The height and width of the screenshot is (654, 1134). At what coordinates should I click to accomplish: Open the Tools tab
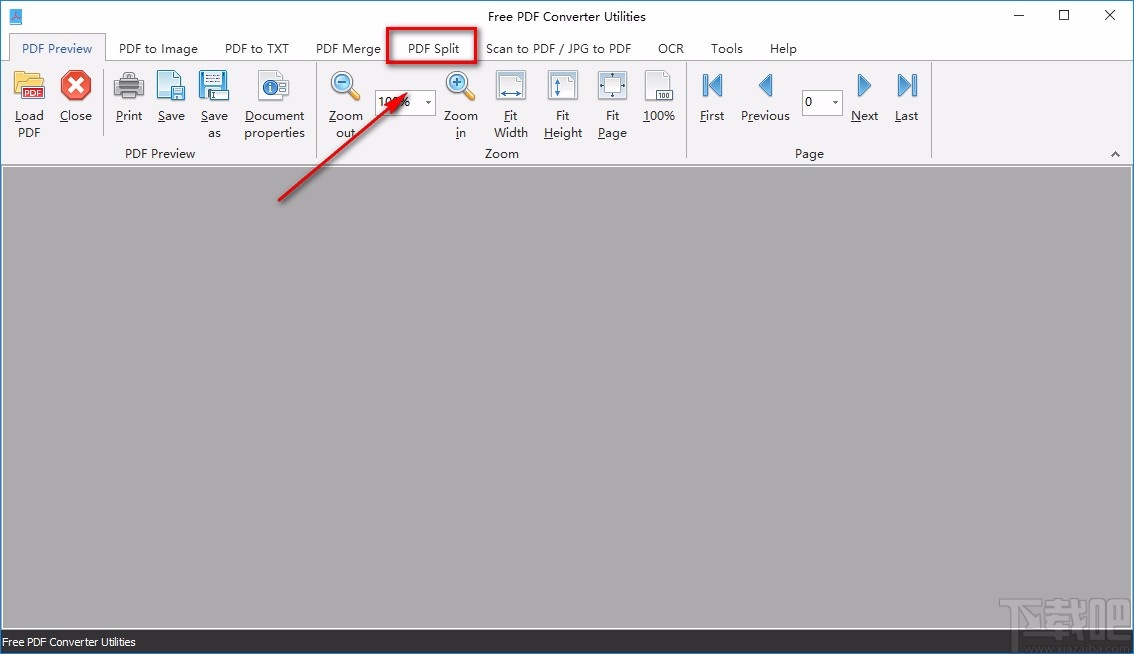click(x=727, y=48)
